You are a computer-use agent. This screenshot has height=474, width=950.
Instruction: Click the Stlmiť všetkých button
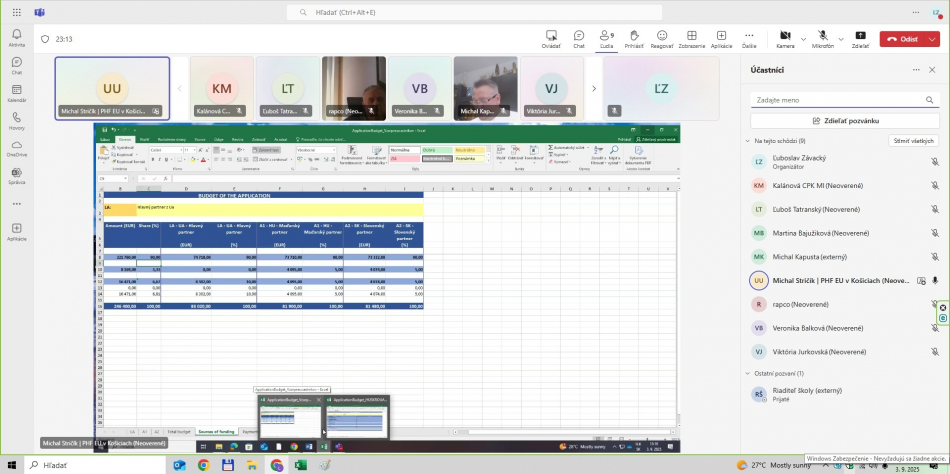coord(913,141)
